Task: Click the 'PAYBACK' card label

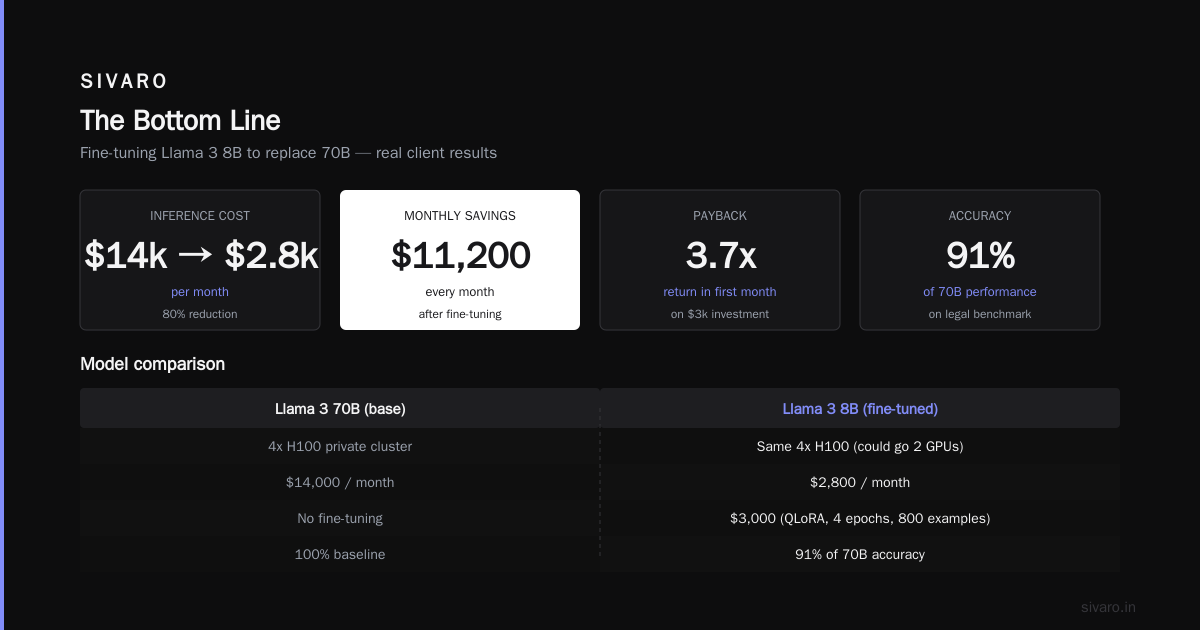Action: (x=720, y=216)
